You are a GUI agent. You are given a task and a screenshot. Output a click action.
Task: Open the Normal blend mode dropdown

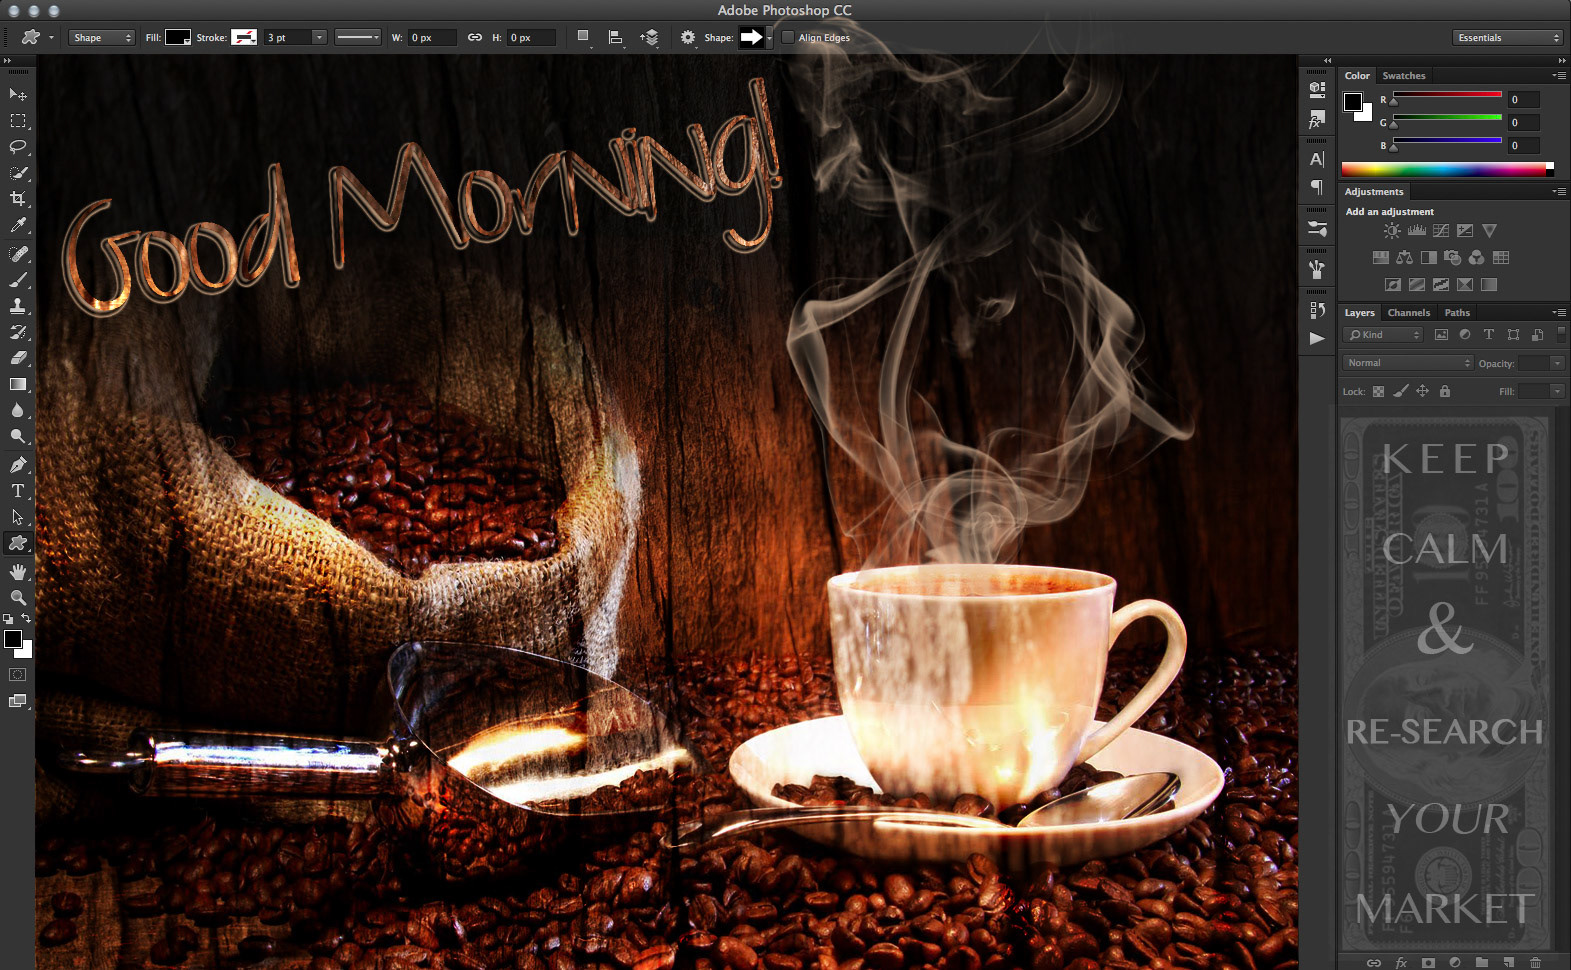click(x=1408, y=363)
